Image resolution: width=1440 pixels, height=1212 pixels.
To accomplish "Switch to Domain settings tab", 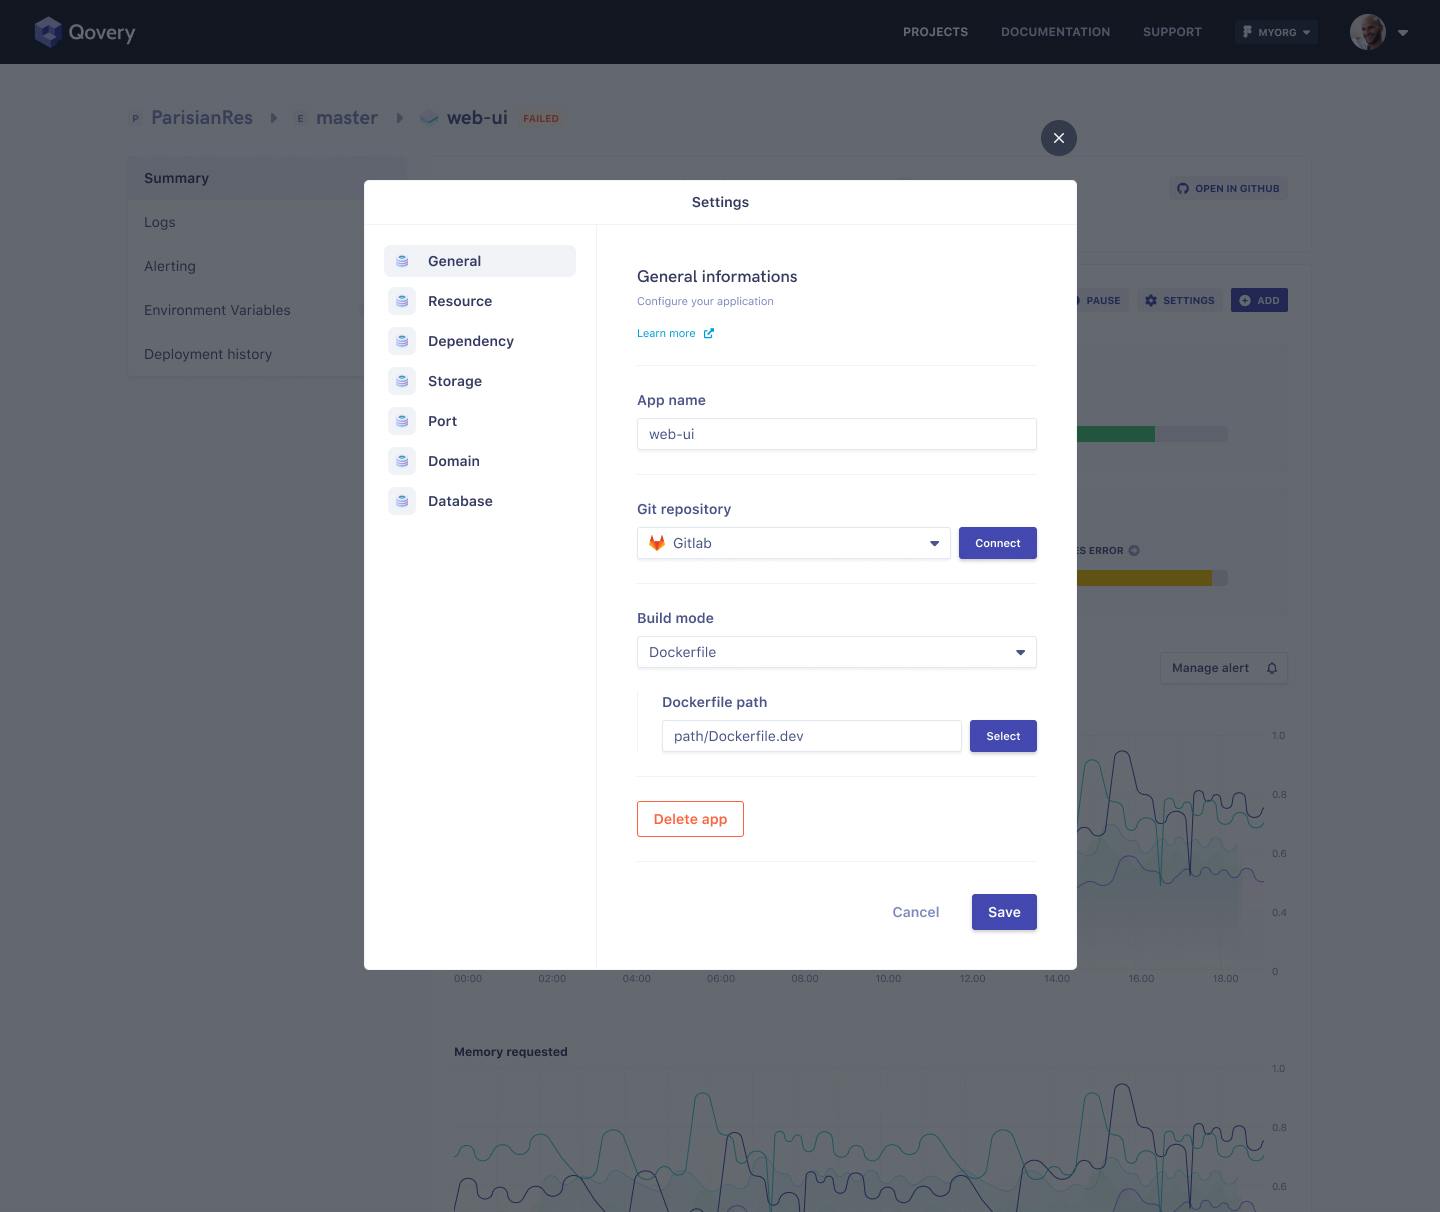I will [x=480, y=461].
